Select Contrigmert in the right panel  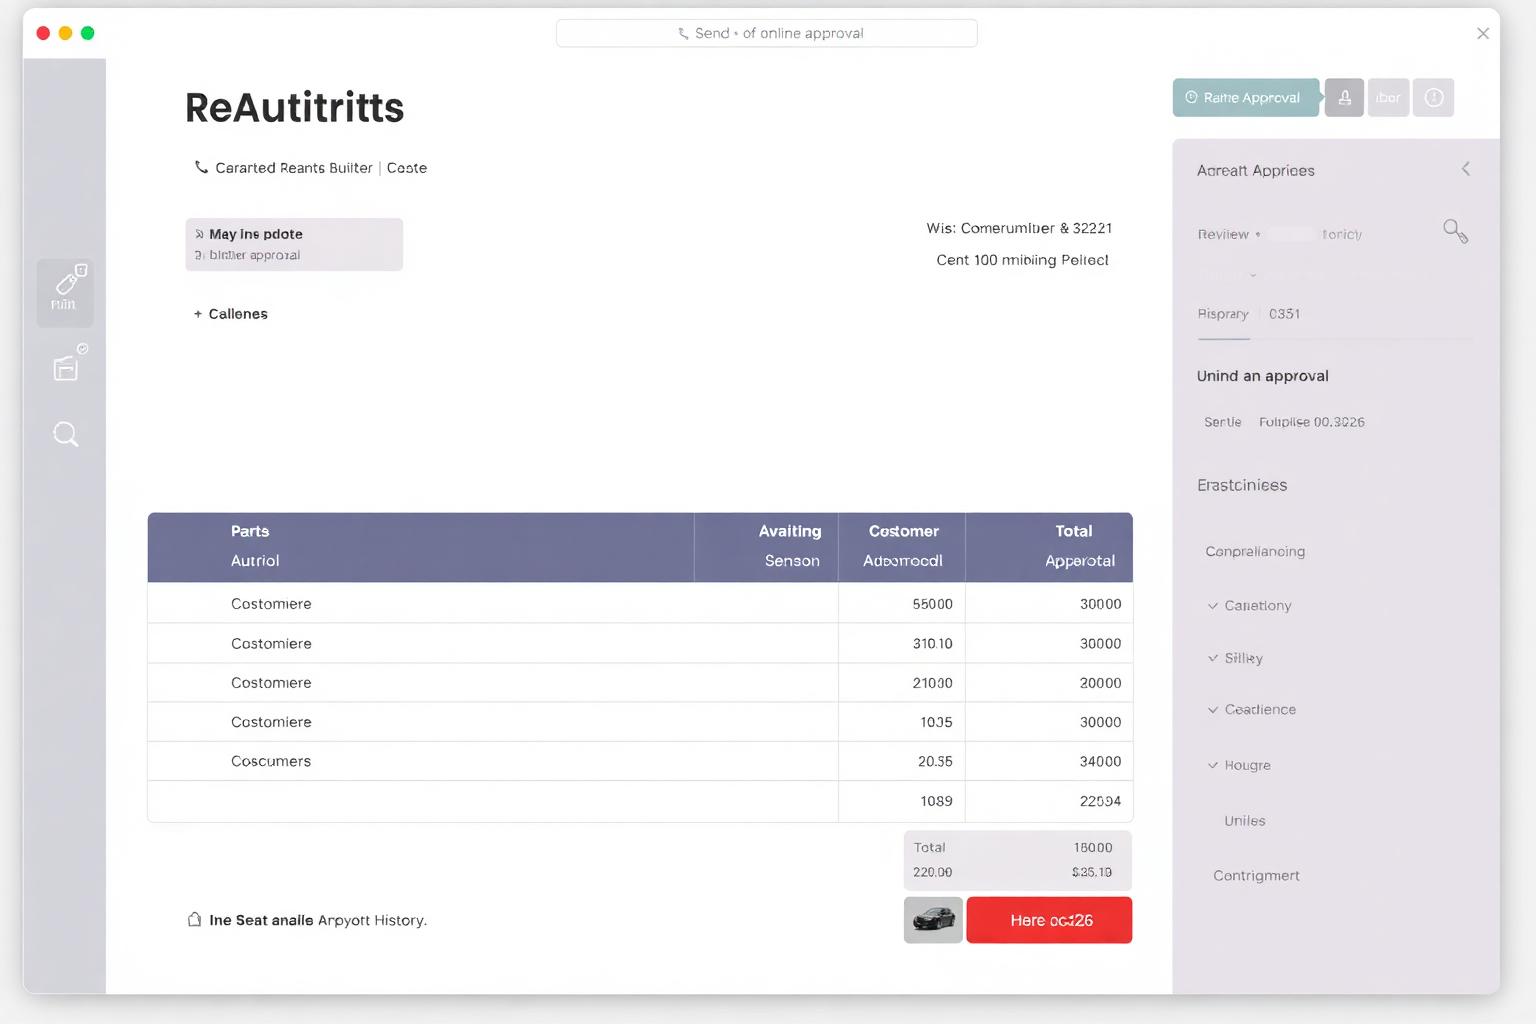tap(1256, 875)
